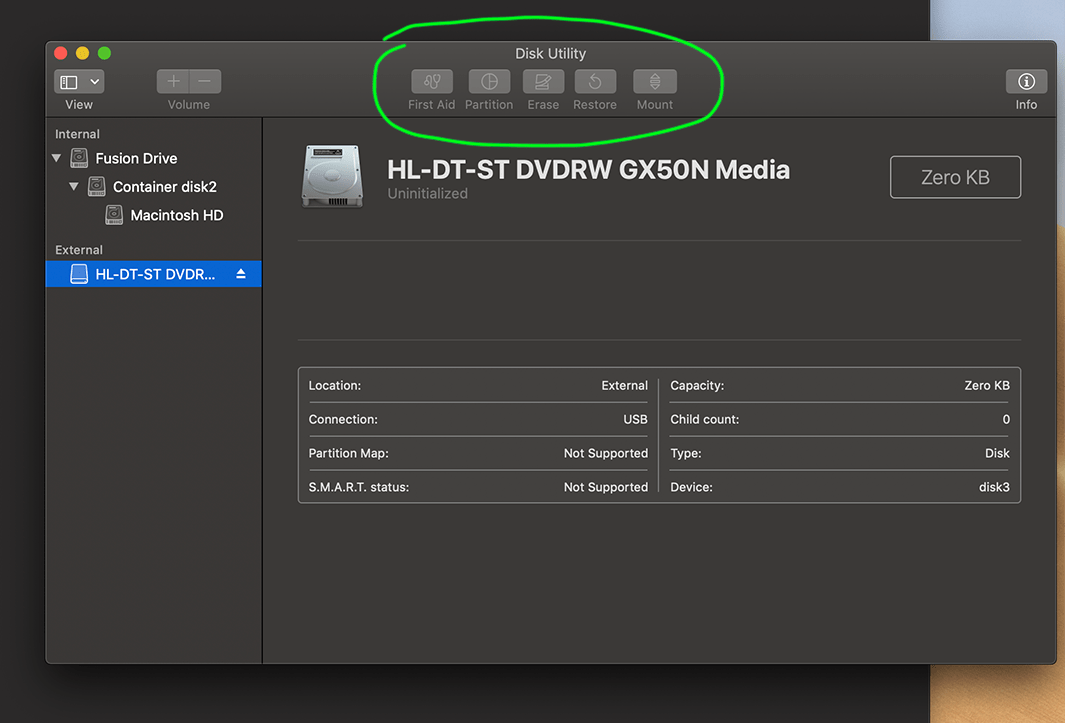Remove a Volume with the minus icon
Image resolution: width=1065 pixels, height=723 pixels.
[204, 81]
